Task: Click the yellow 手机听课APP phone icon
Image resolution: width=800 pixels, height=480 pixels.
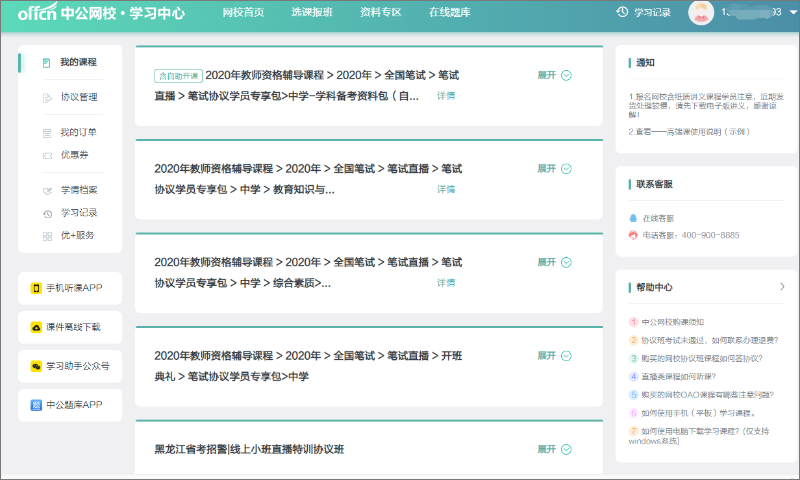Action: tap(36, 288)
